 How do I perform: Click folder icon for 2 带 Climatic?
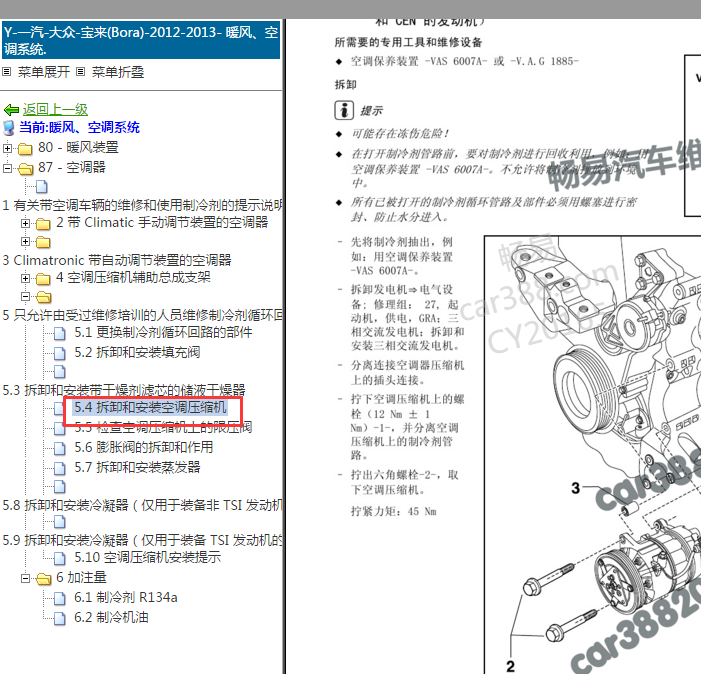(x=43, y=223)
